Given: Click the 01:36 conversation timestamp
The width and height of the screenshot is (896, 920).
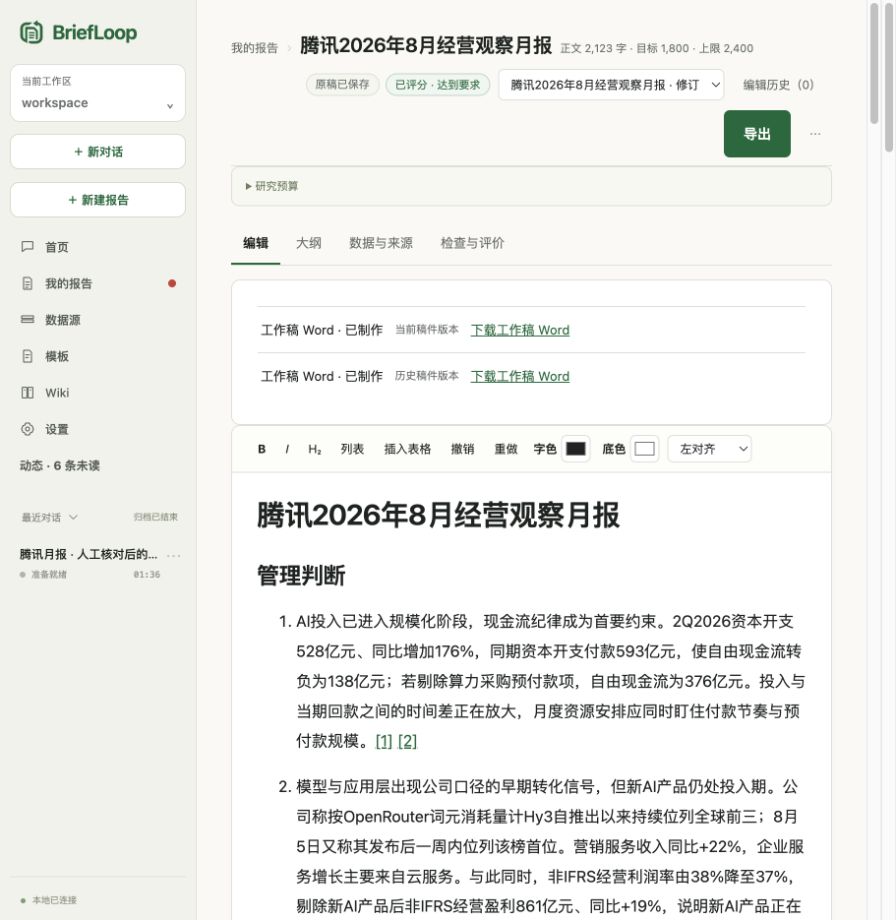Looking at the screenshot, I should tap(146, 574).
